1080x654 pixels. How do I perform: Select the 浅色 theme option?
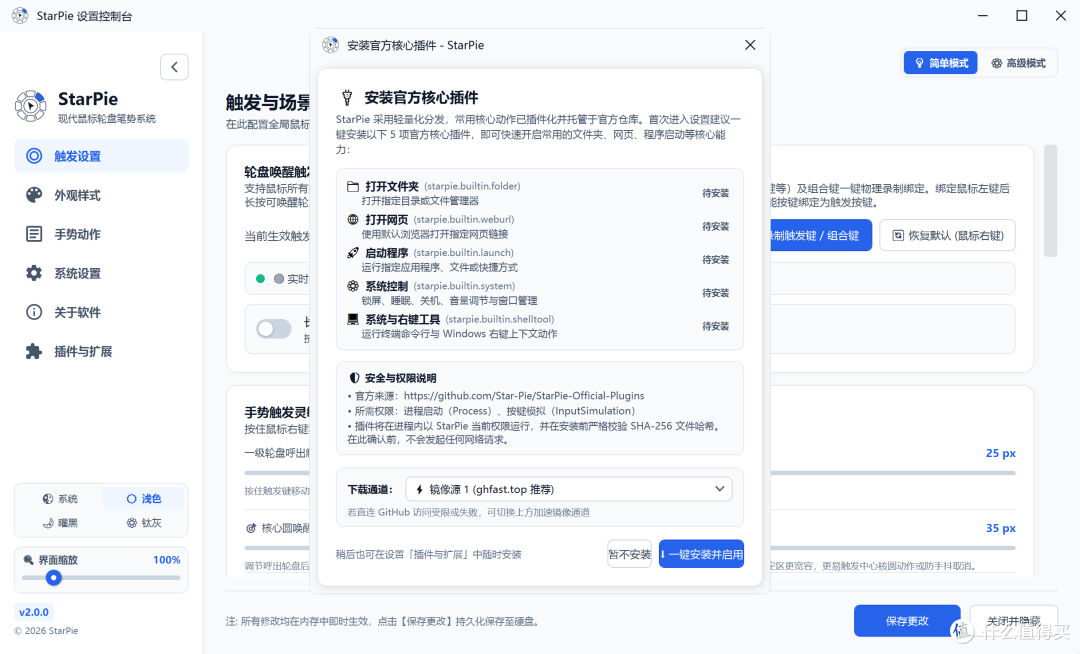click(143, 498)
